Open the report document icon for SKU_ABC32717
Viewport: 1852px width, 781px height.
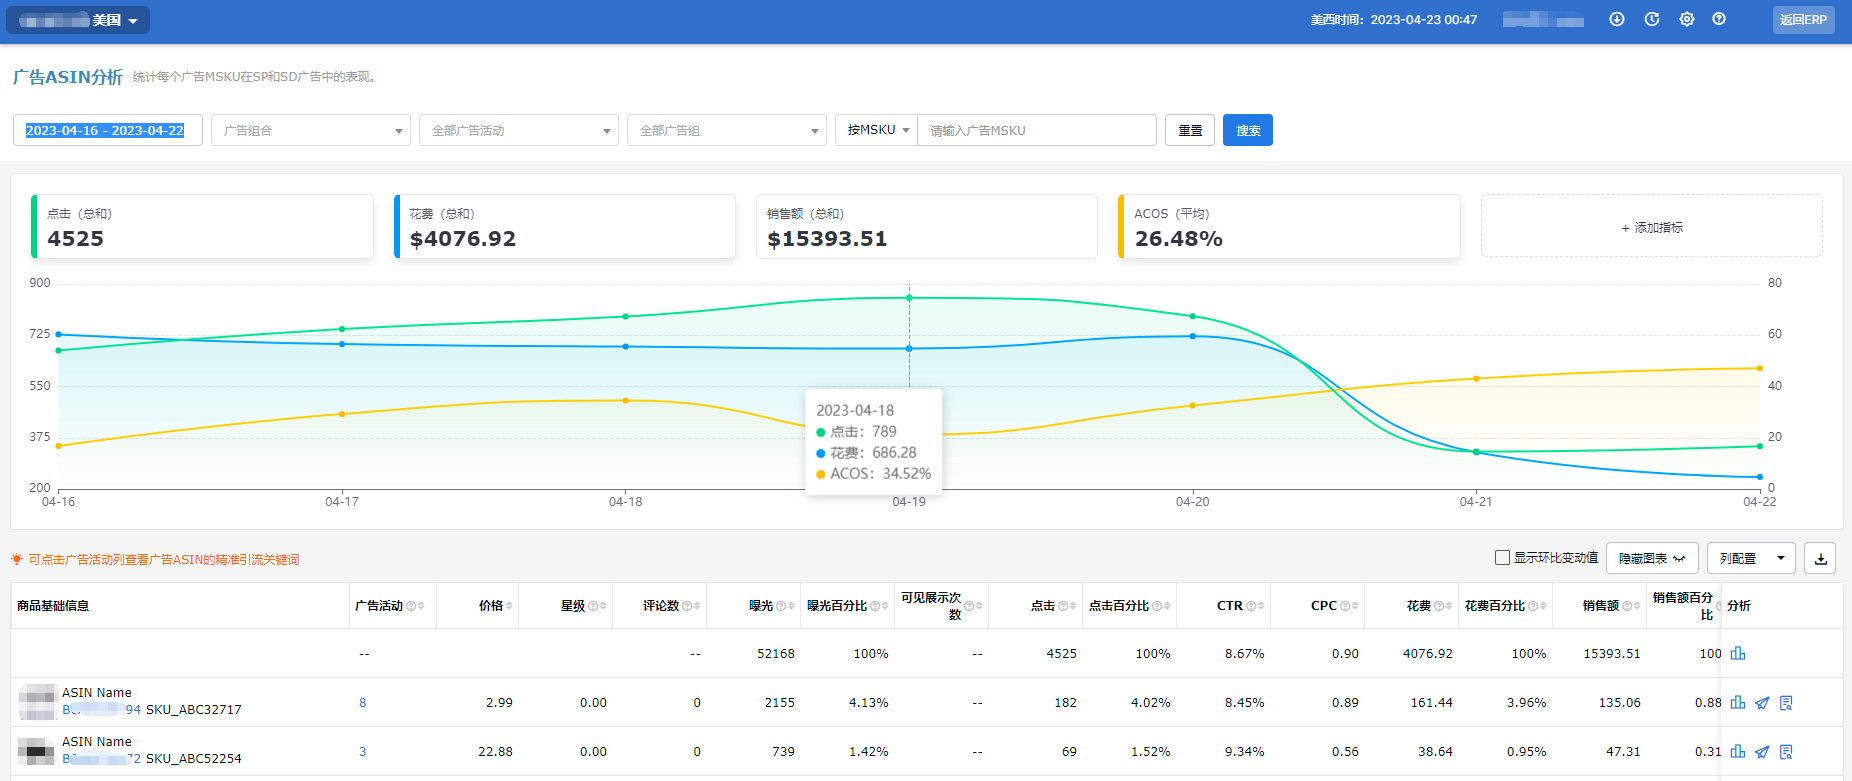click(1786, 703)
